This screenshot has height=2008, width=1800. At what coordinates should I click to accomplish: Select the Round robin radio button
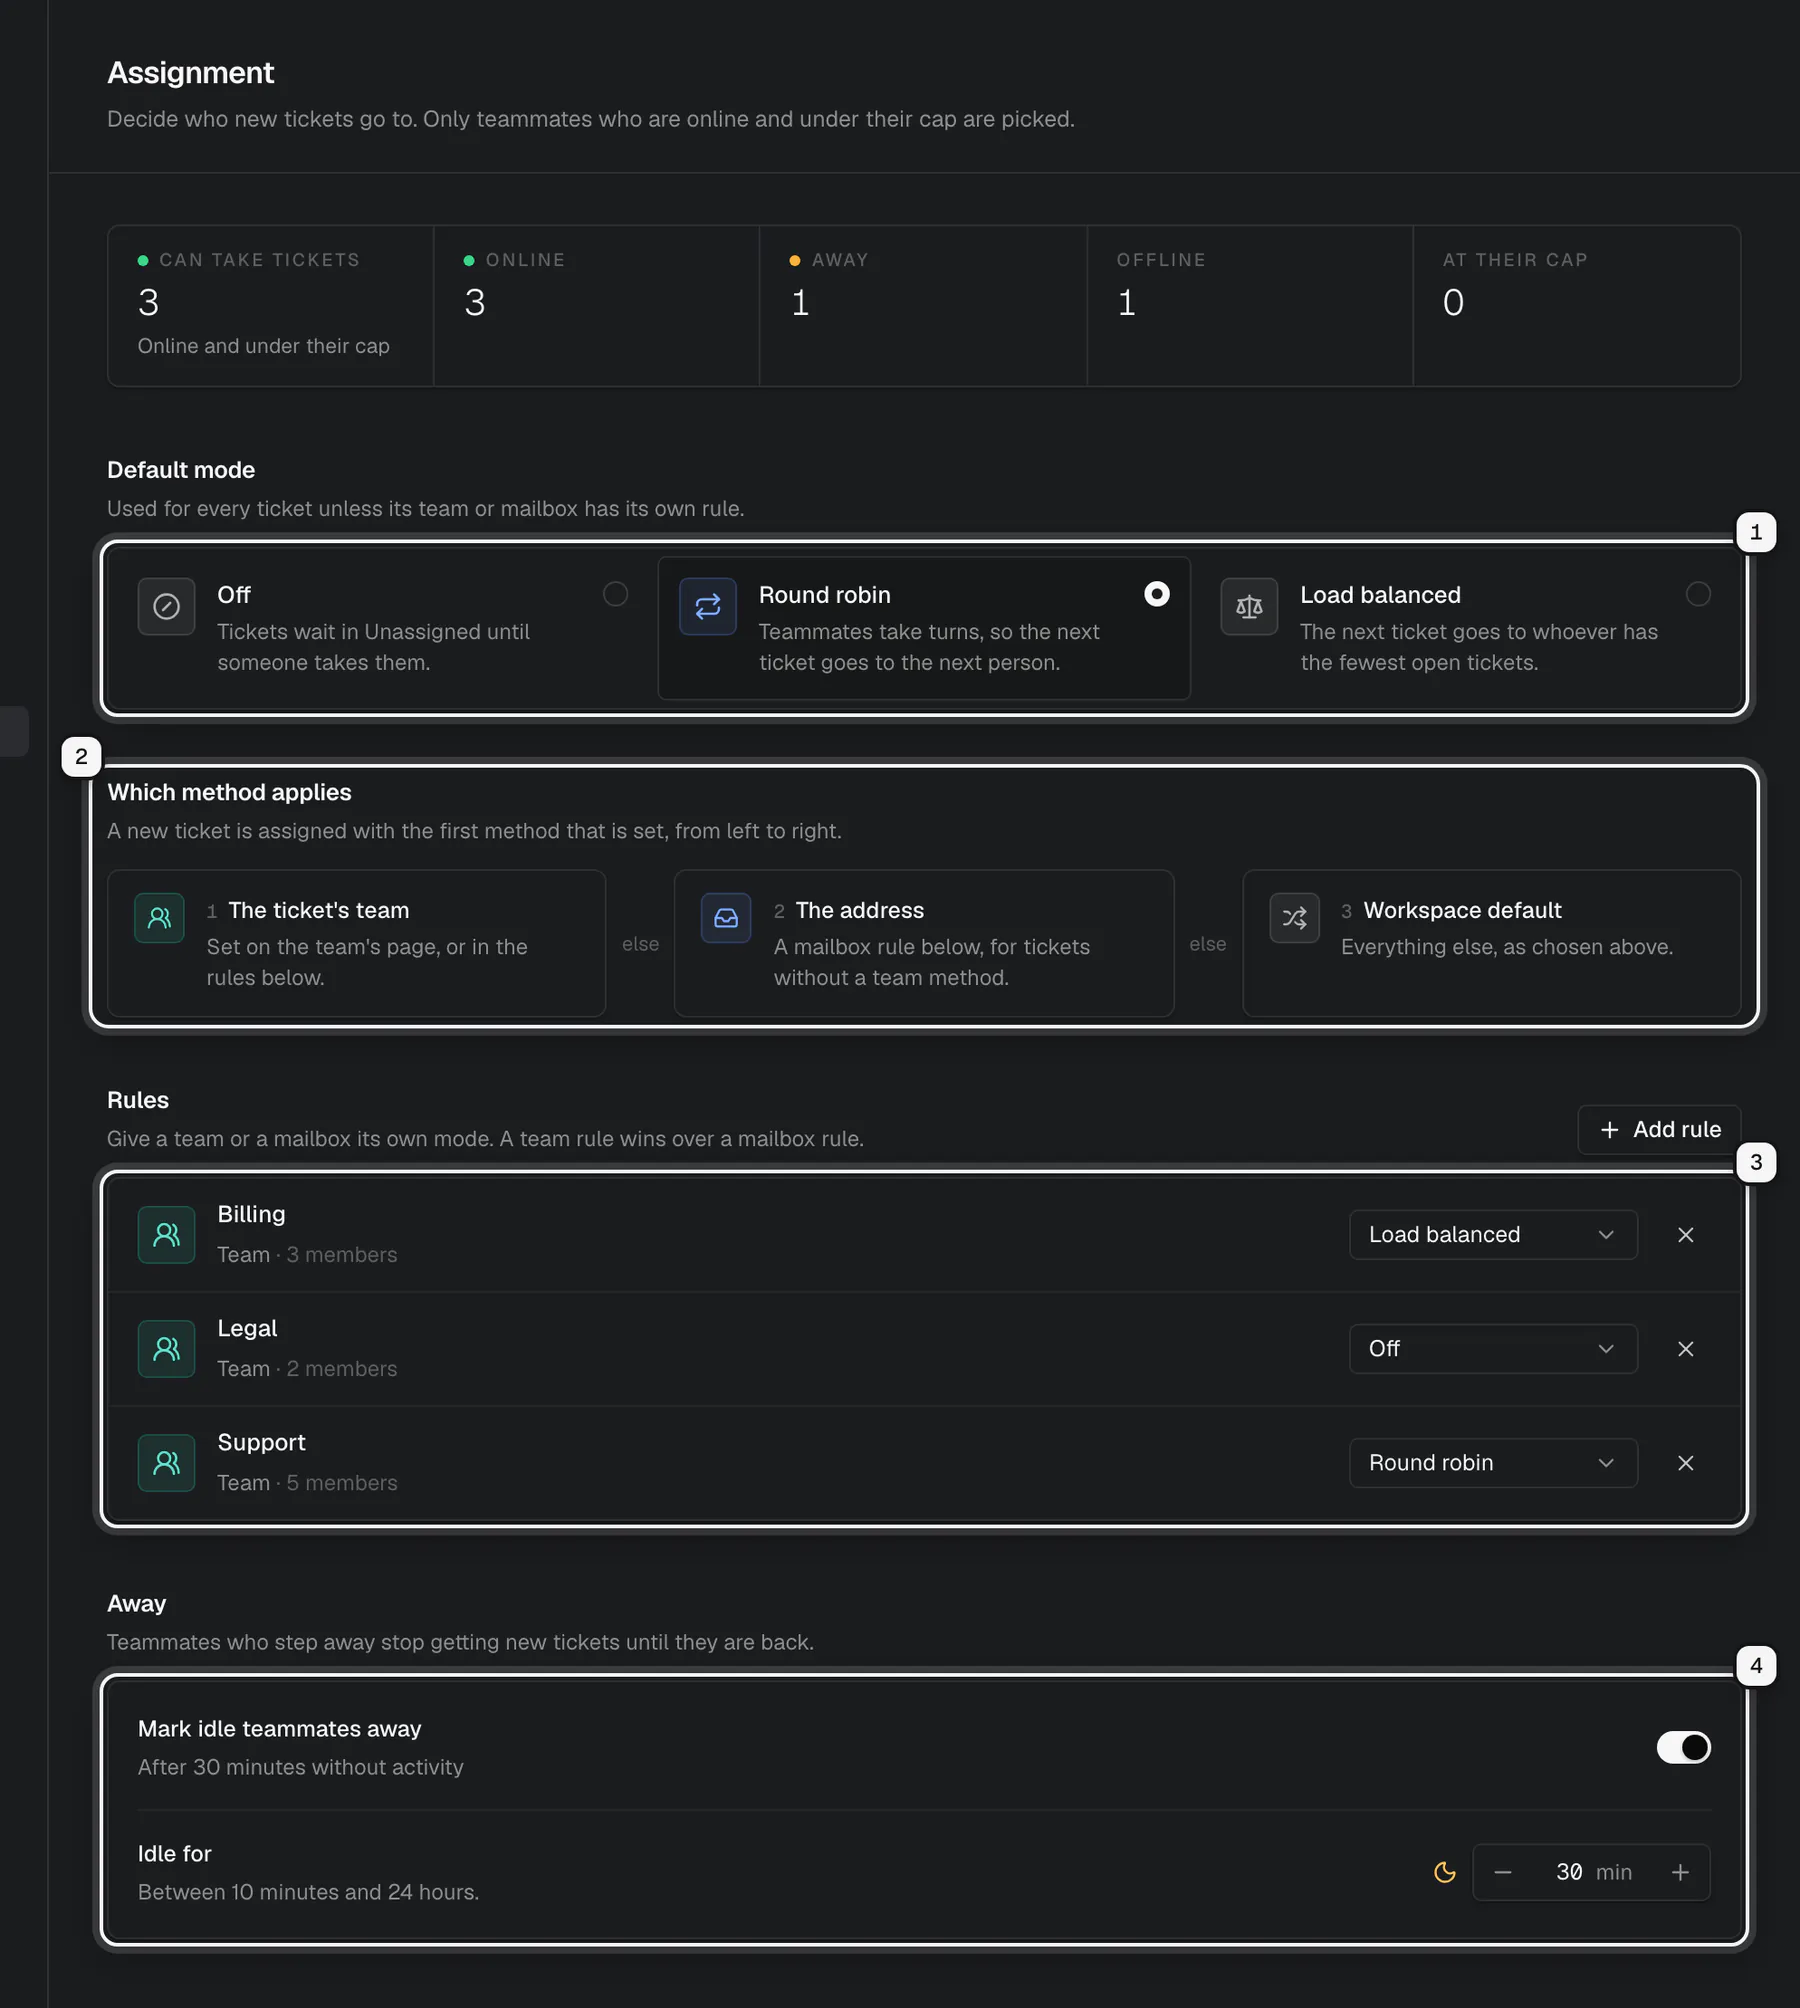1156,594
